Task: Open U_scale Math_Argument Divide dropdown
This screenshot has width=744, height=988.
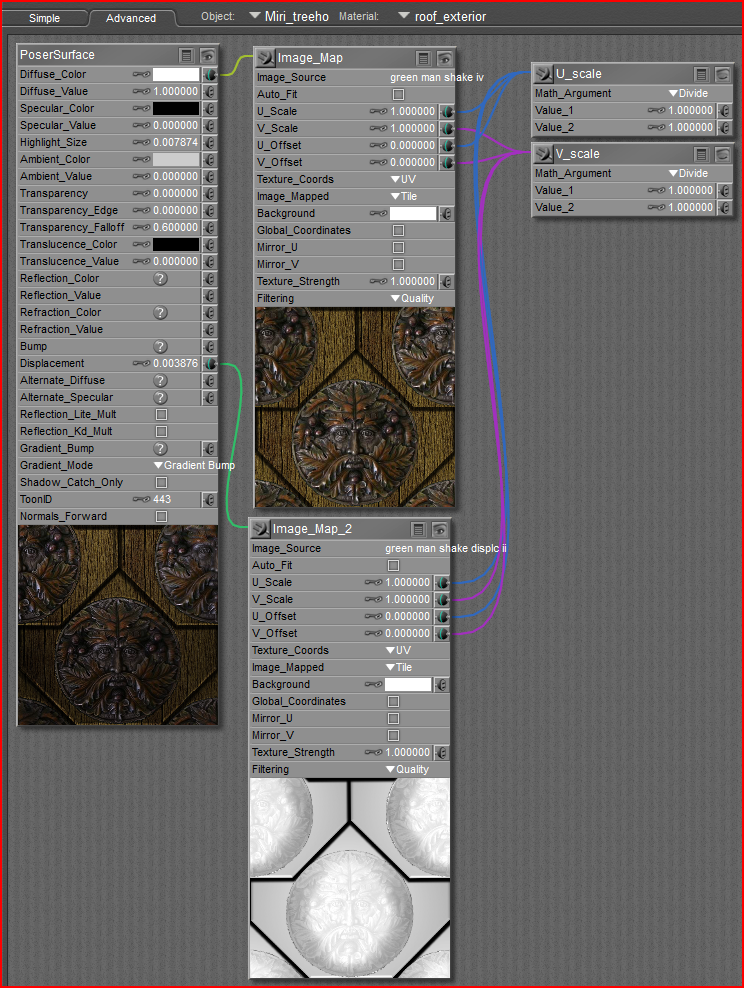Action: [689, 93]
